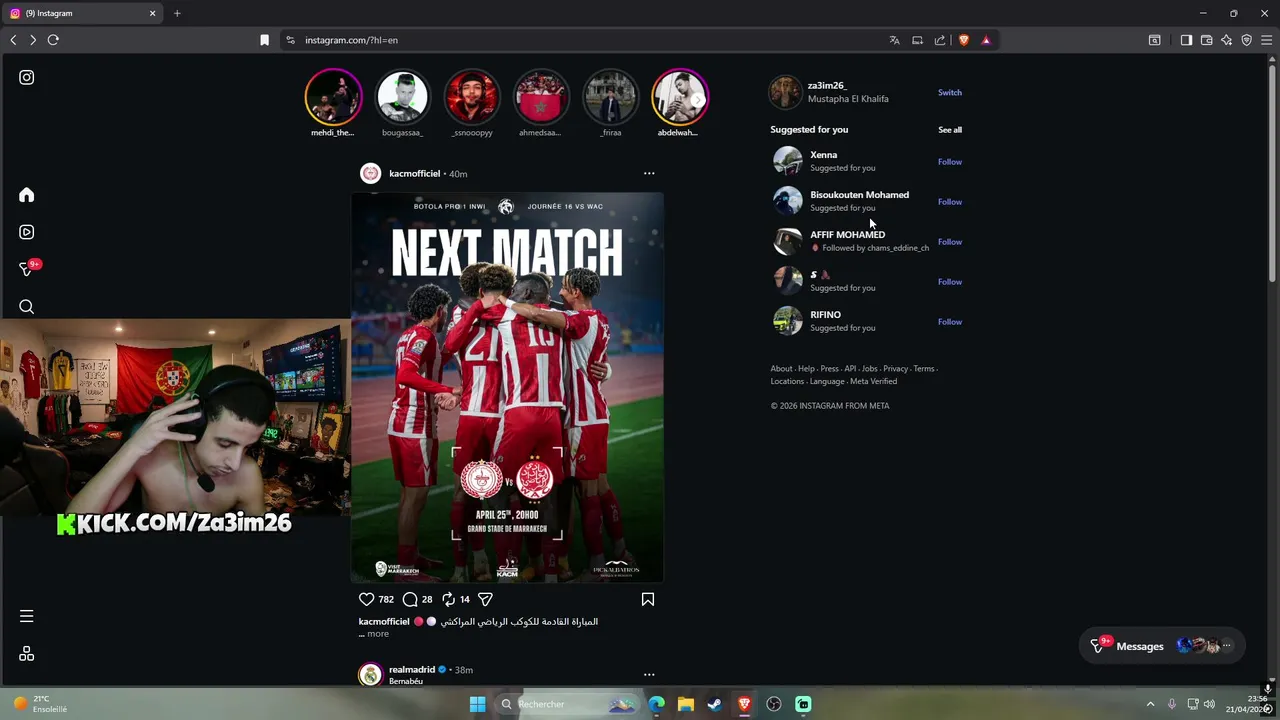Go back in browser history
Image resolution: width=1280 pixels, height=720 pixels.
[13, 40]
